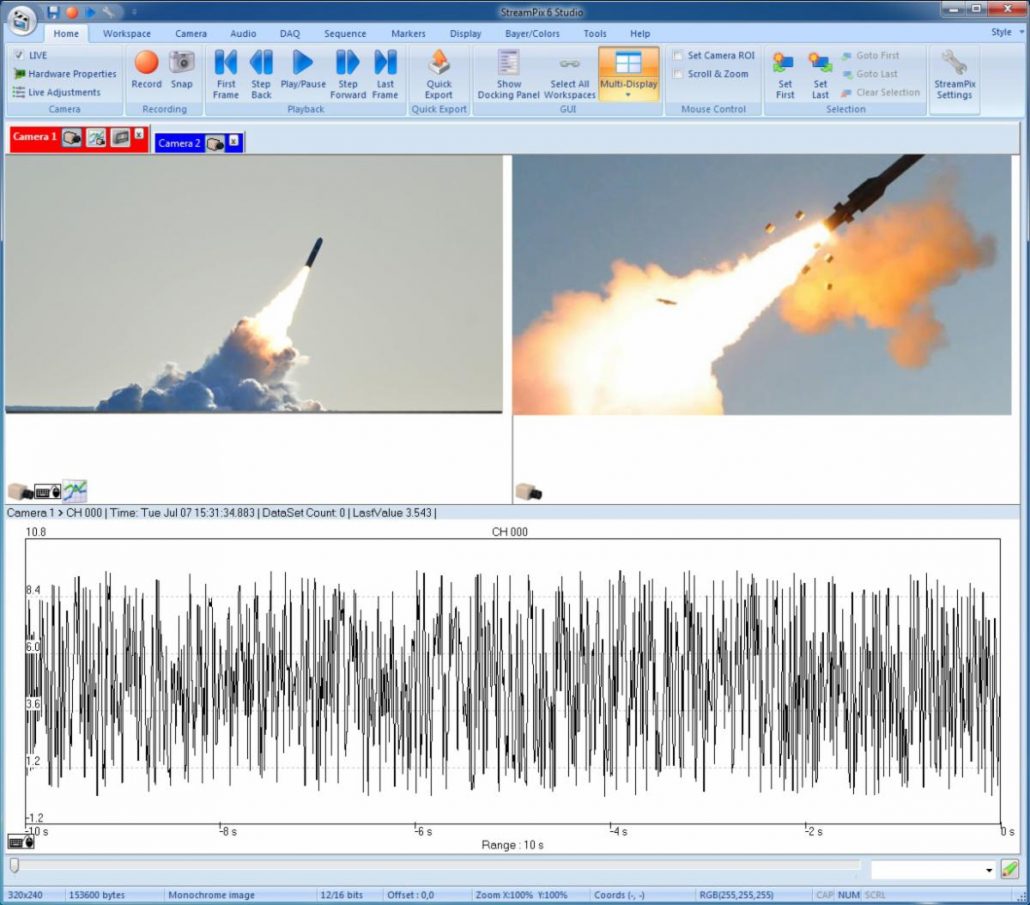Click the camera icon on the Camera 2 tab
This screenshot has width=1030, height=905.
(x=213, y=143)
